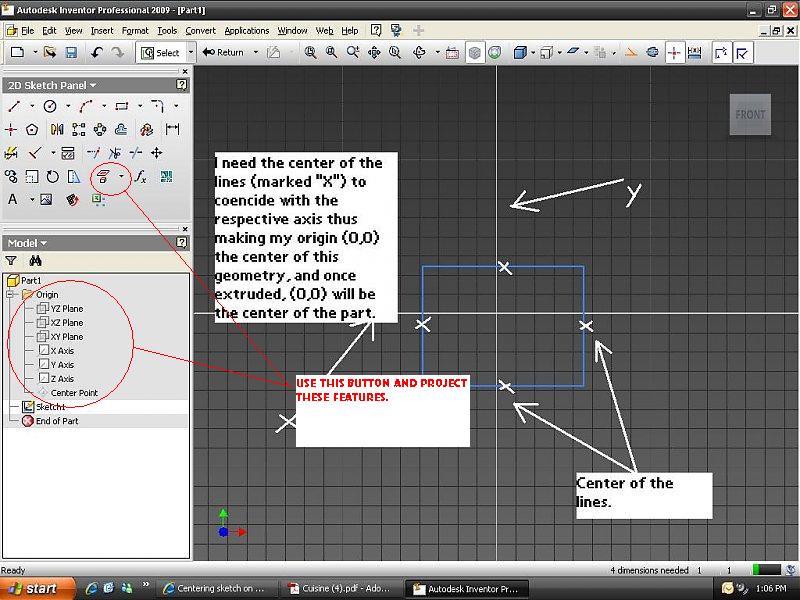Click the Project Geometry tool

pos(104,177)
